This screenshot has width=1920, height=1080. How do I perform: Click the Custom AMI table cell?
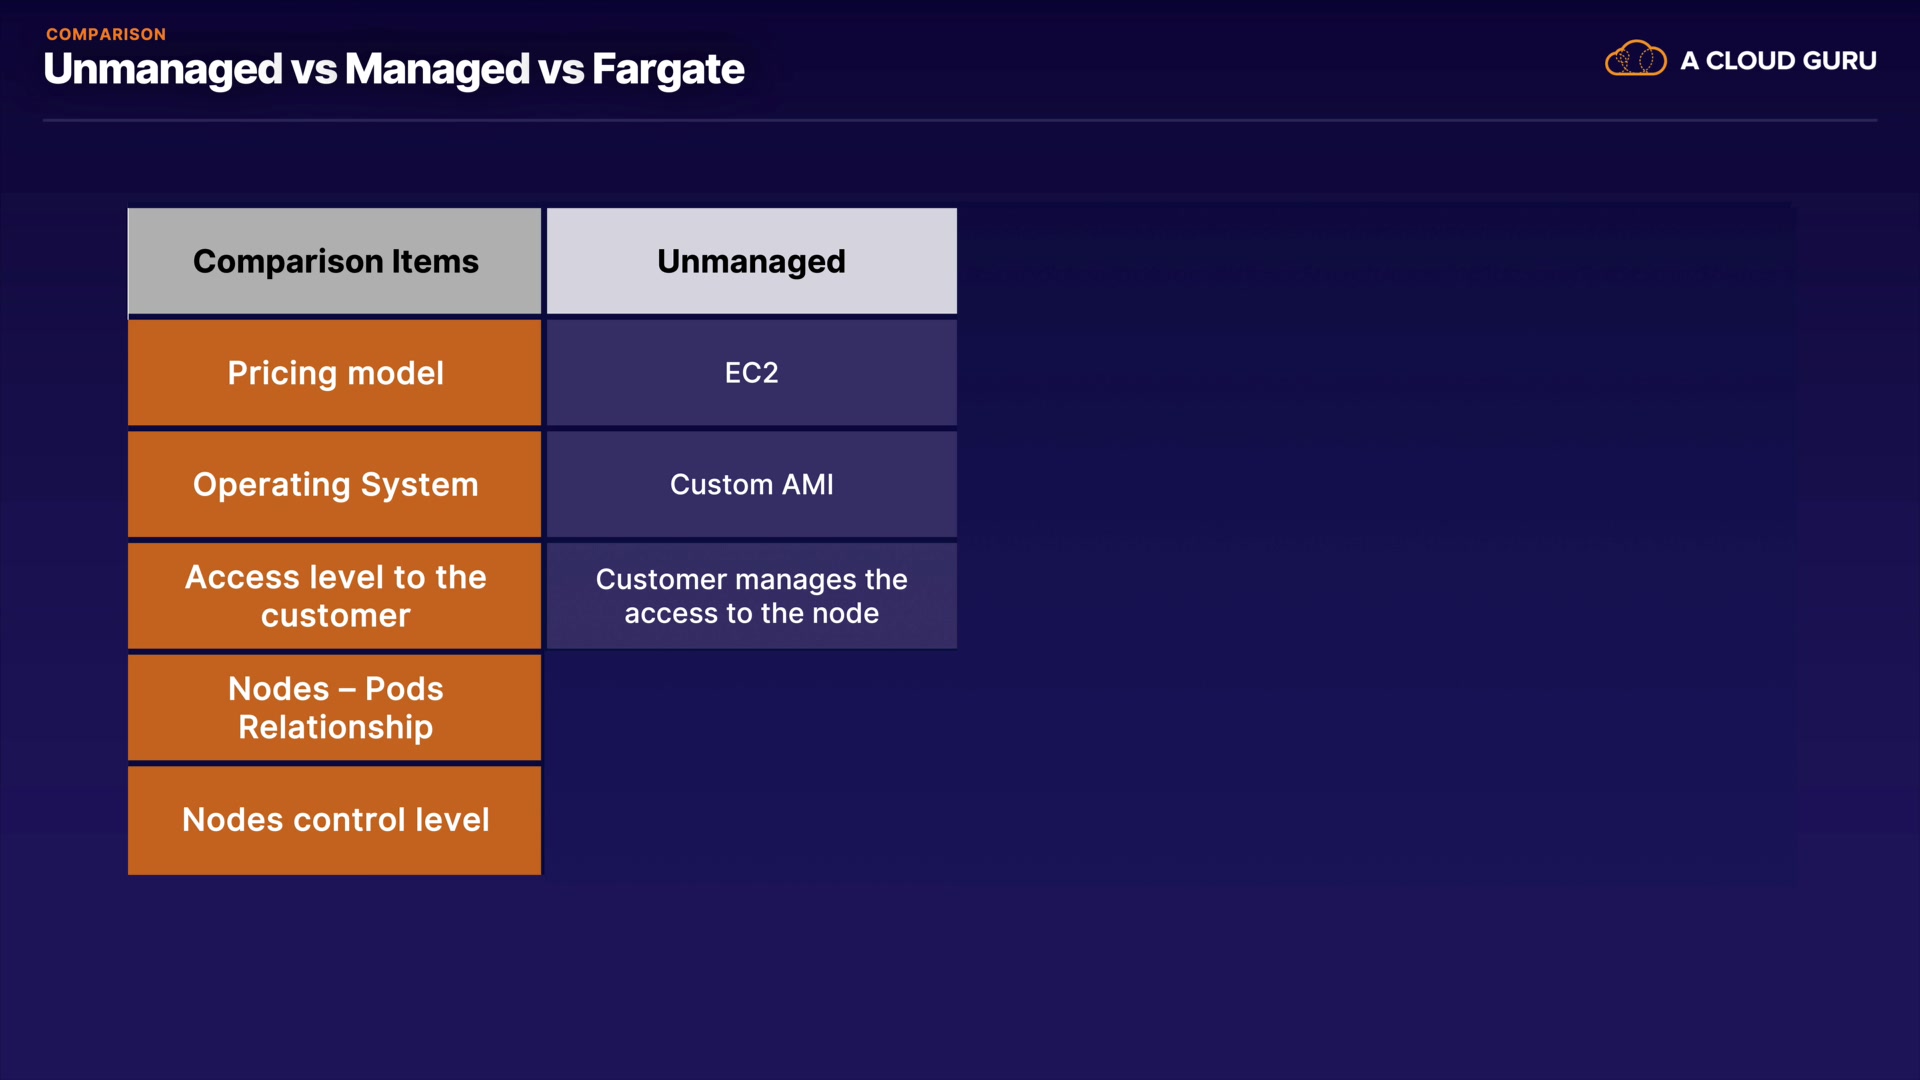point(751,485)
